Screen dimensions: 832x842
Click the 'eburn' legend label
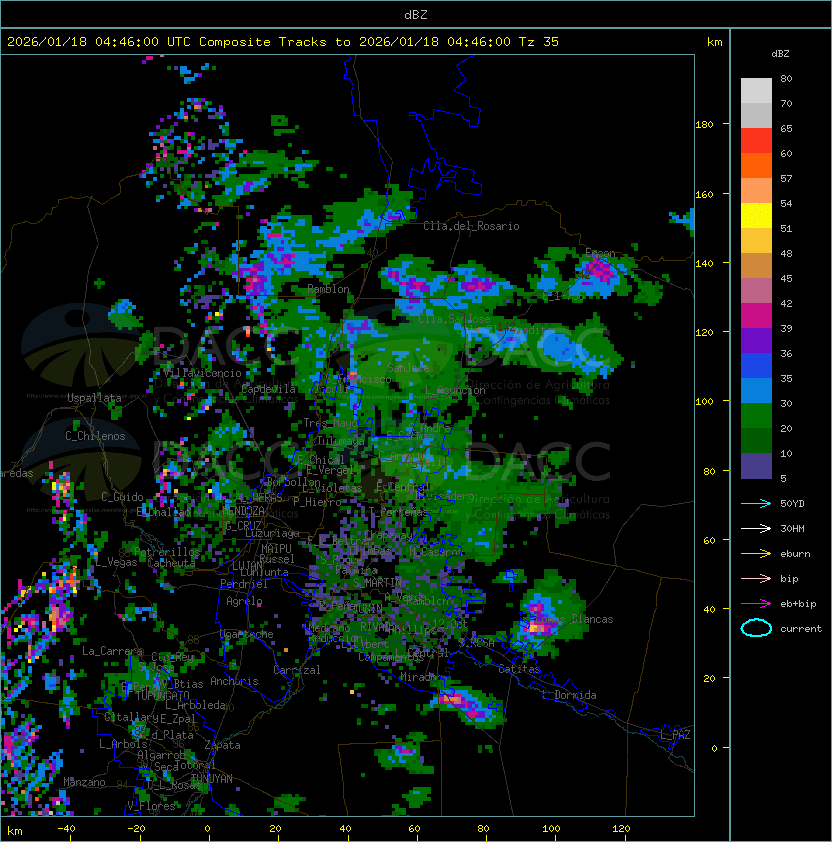click(x=795, y=554)
